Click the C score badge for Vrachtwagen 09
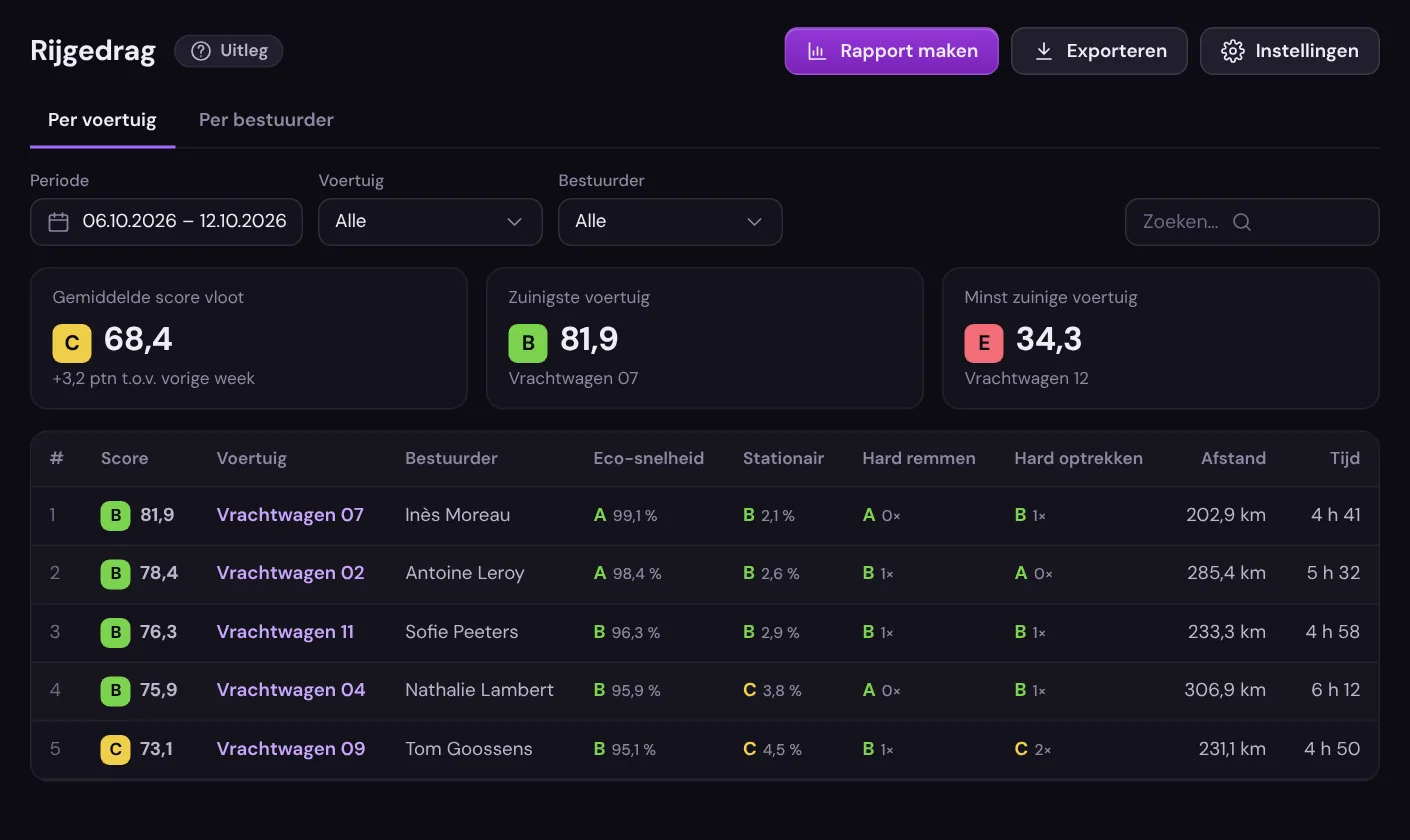 tap(115, 749)
